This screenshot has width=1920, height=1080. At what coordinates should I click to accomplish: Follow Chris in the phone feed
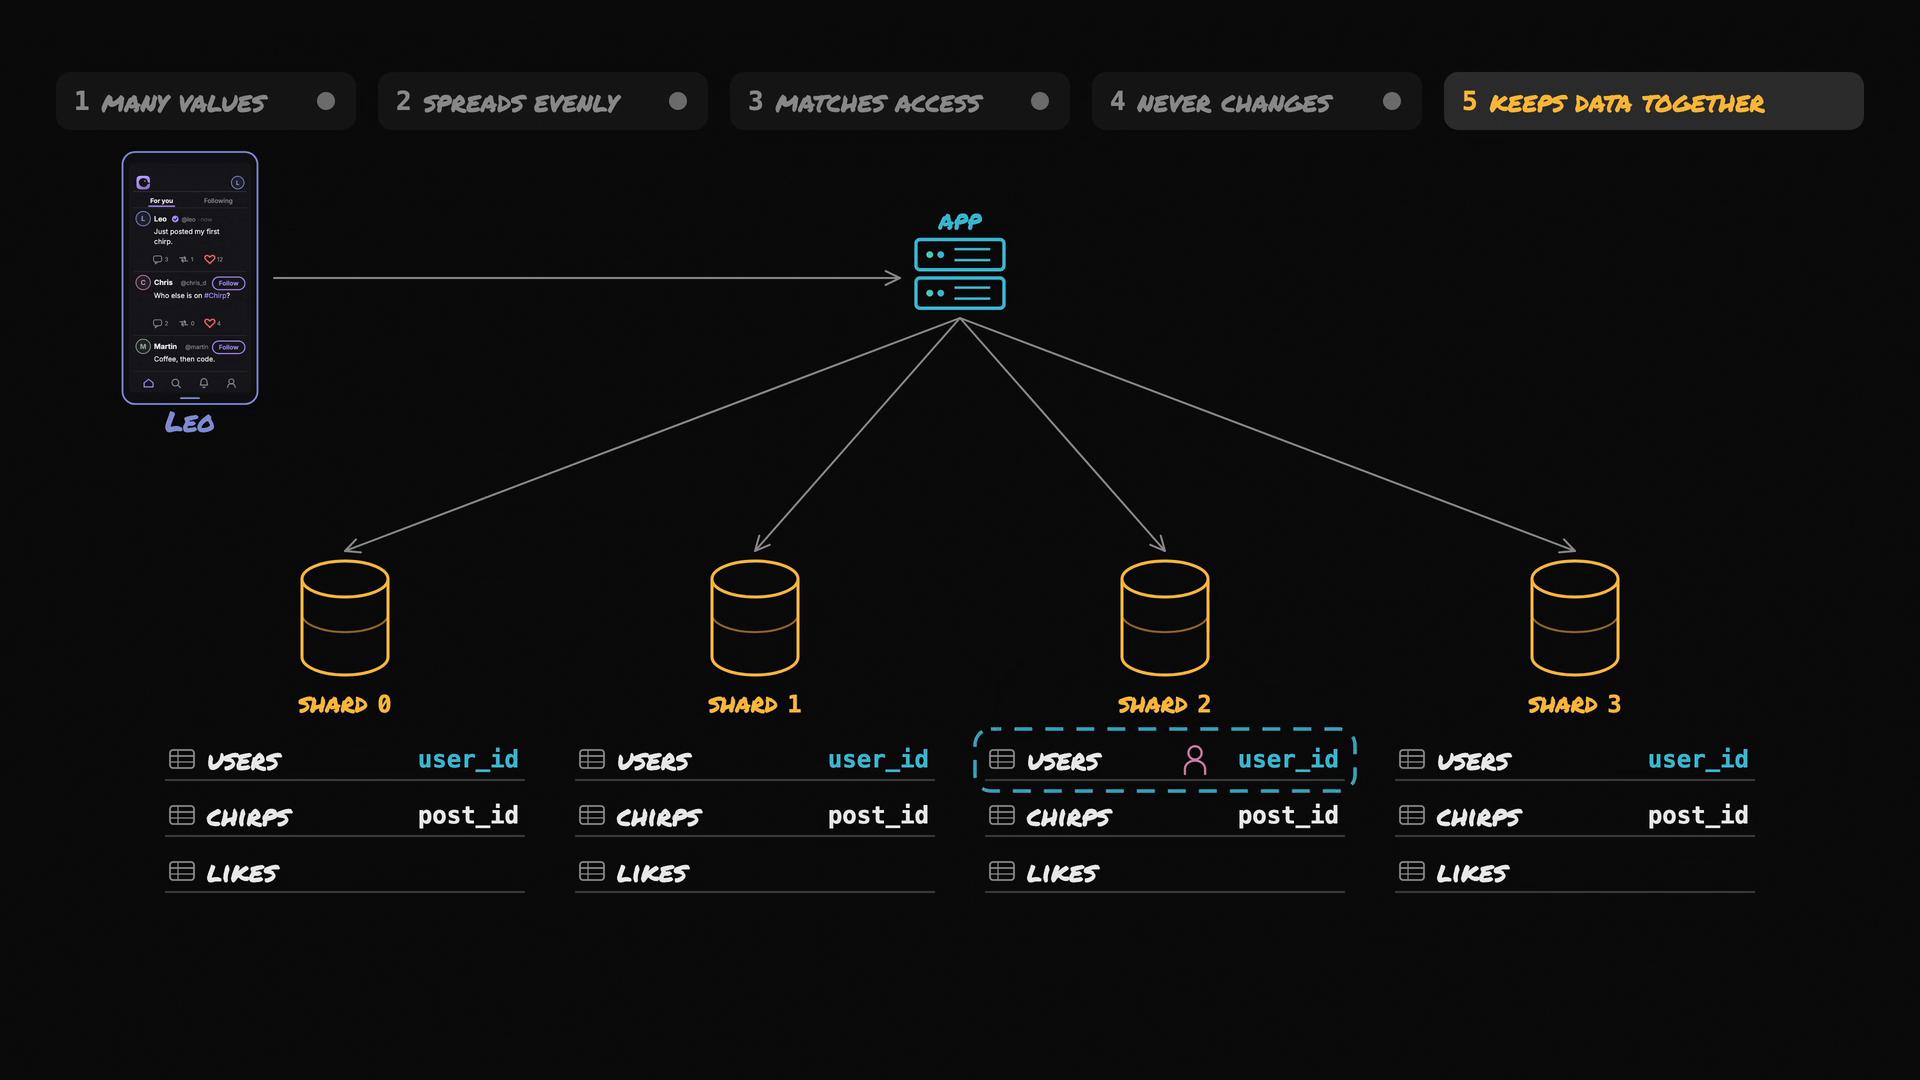[229, 283]
